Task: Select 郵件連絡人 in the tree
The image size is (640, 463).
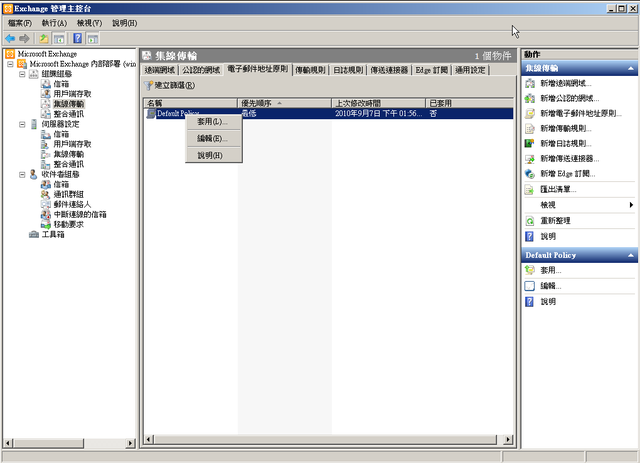Action: coord(72,204)
